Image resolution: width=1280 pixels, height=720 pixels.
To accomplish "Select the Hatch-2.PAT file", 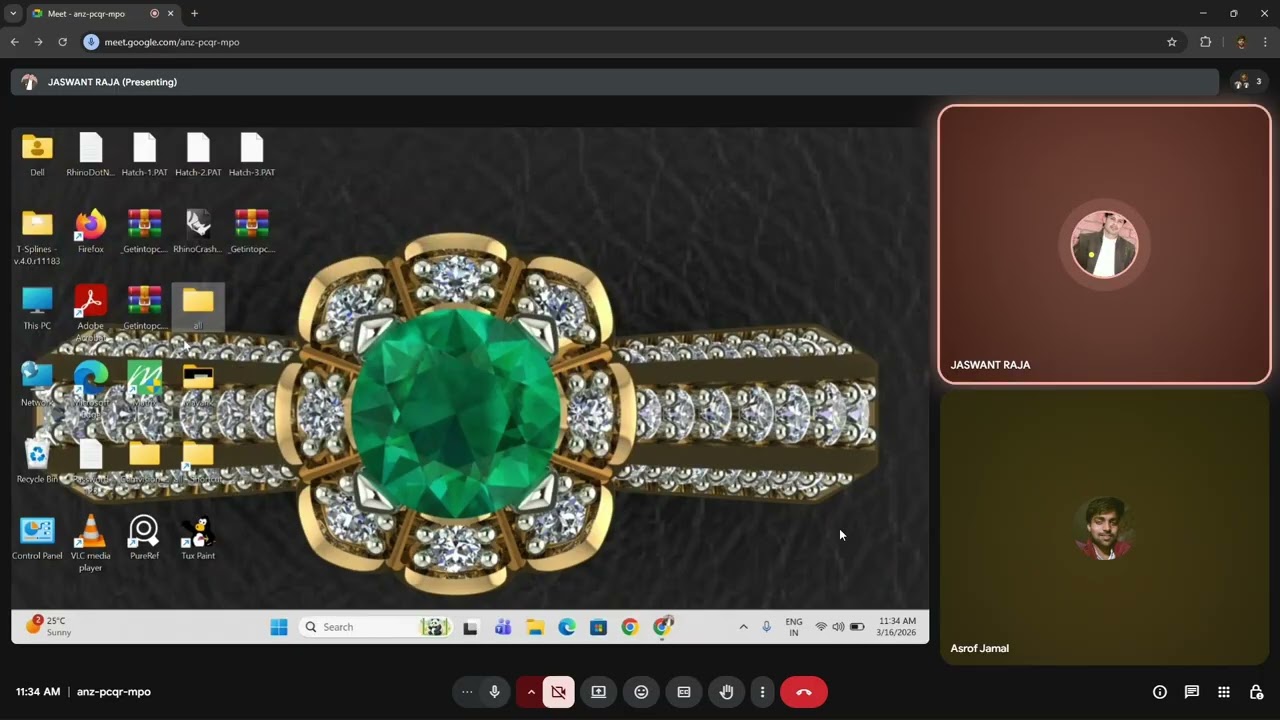I will click(198, 155).
